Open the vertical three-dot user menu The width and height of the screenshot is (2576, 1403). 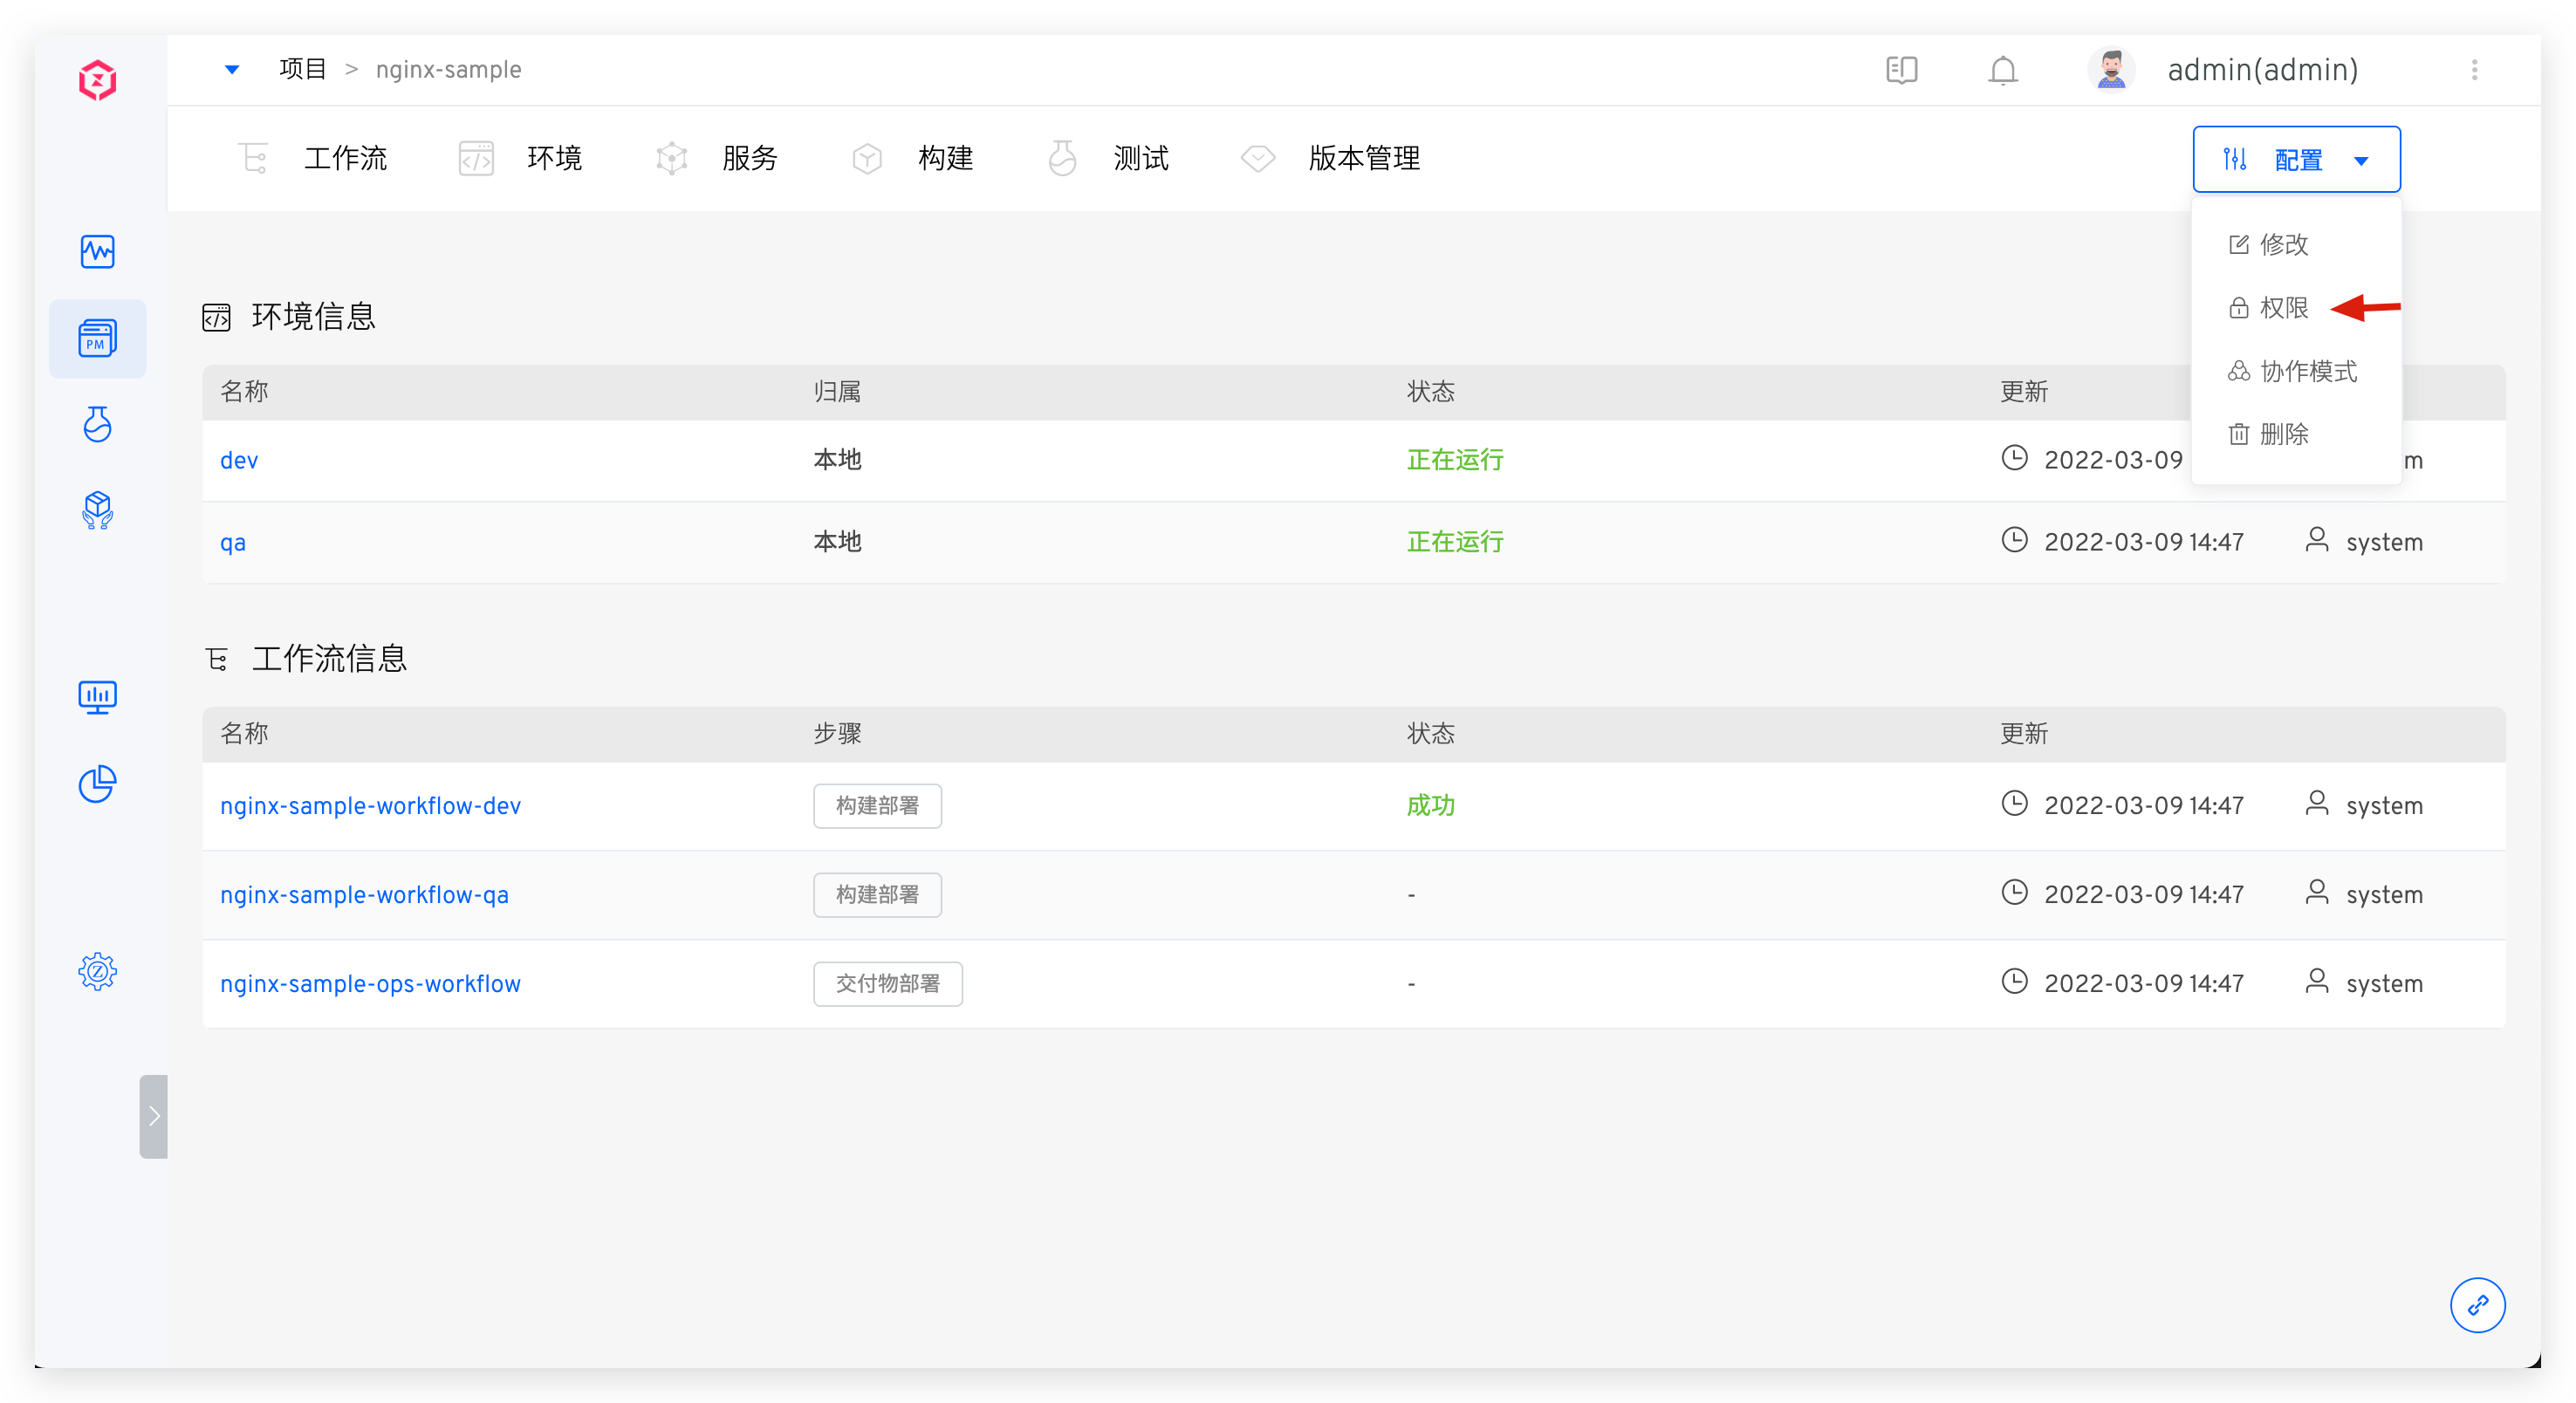2474,70
